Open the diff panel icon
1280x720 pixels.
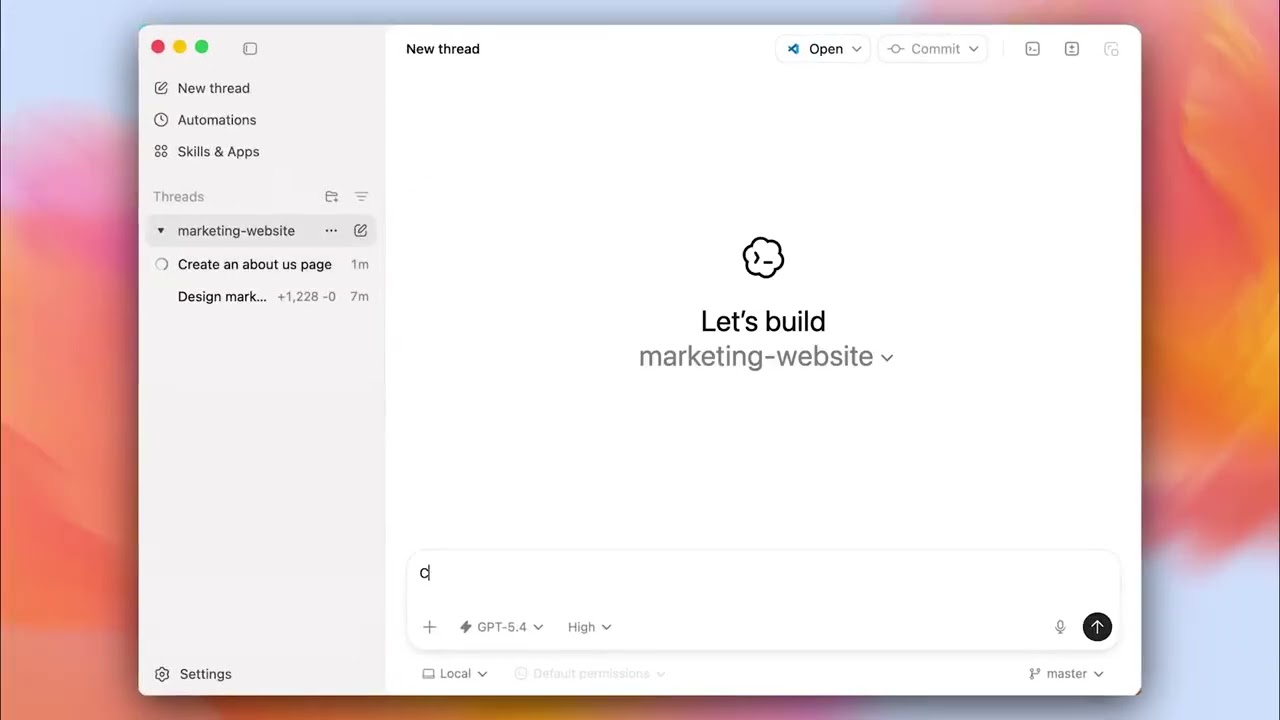[x=1072, y=49]
